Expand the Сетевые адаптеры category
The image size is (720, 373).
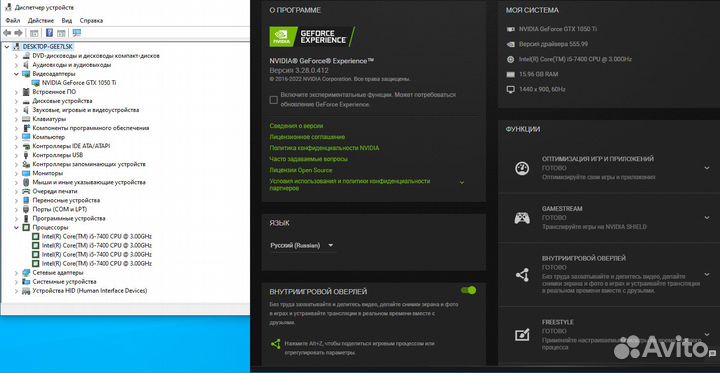click(17, 272)
